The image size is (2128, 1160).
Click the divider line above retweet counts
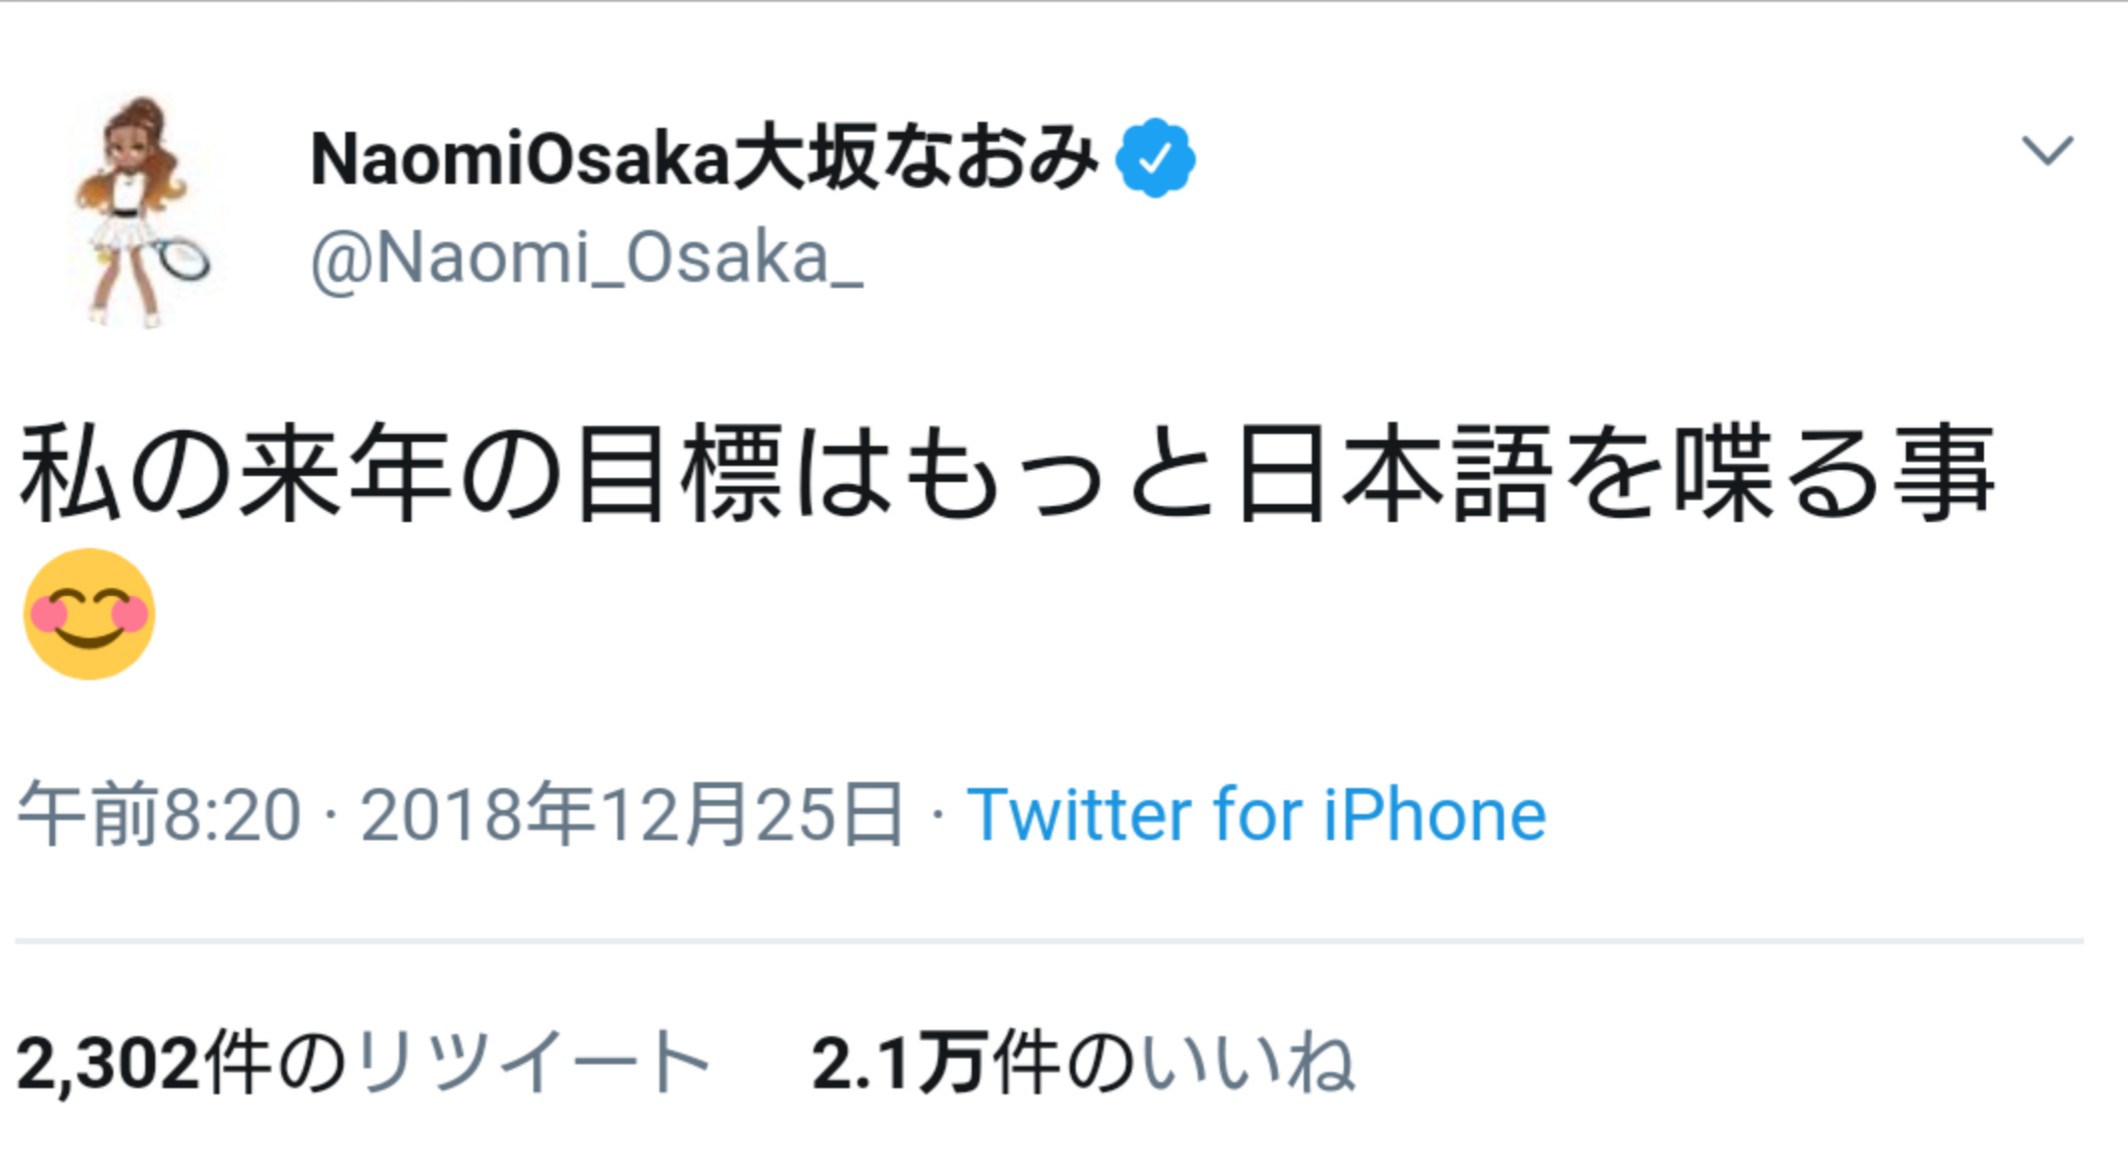pos(1049,941)
